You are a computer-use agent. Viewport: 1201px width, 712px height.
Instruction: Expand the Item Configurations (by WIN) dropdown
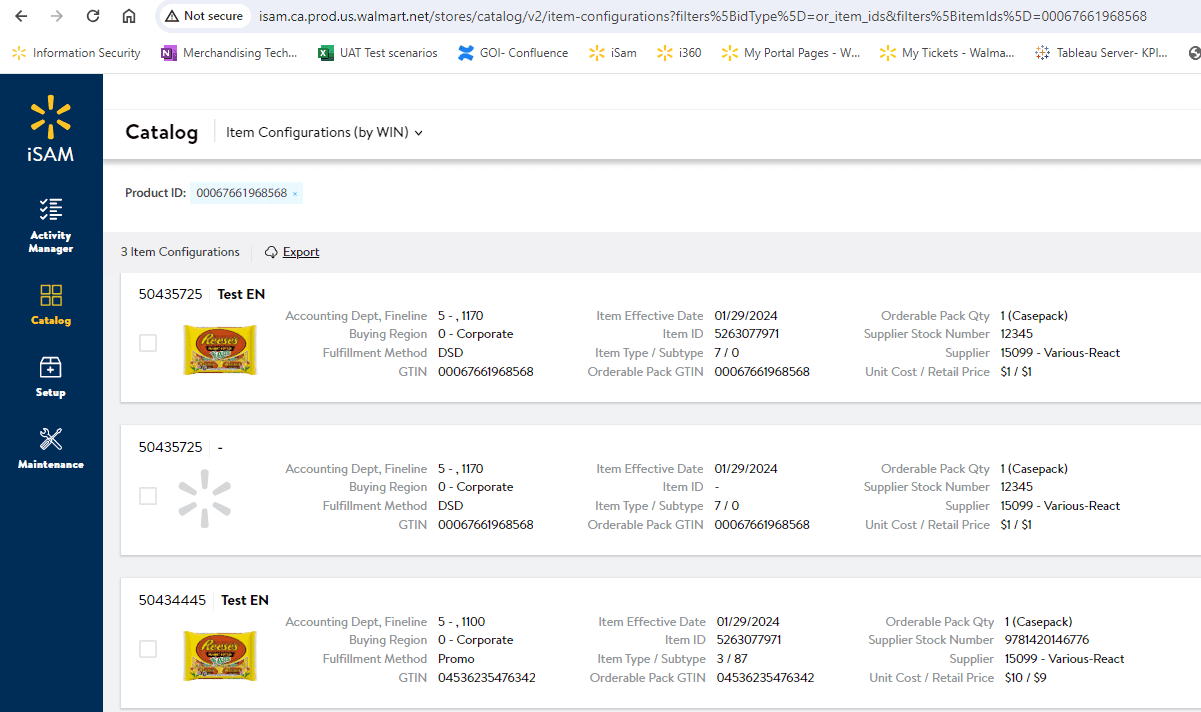[325, 132]
